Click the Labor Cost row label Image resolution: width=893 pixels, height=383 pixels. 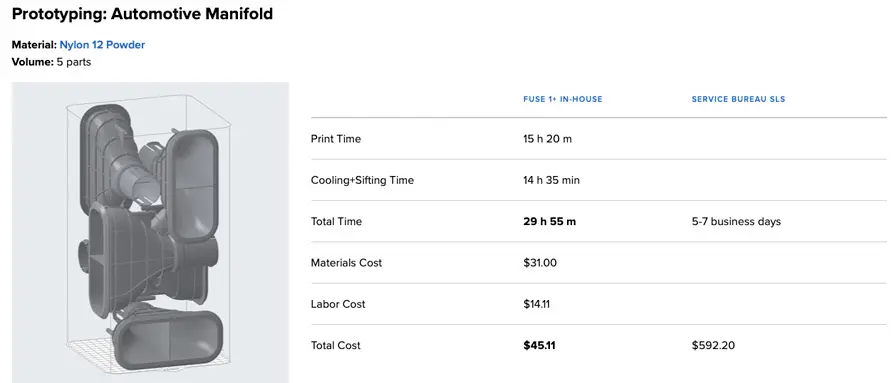click(338, 304)
